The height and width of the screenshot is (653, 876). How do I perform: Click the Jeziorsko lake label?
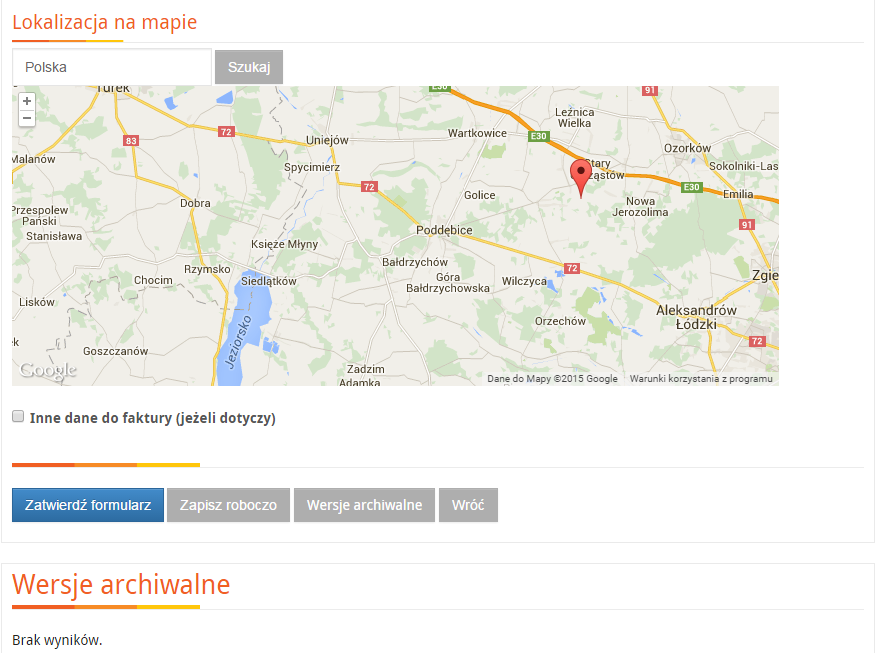click(239, 341)
